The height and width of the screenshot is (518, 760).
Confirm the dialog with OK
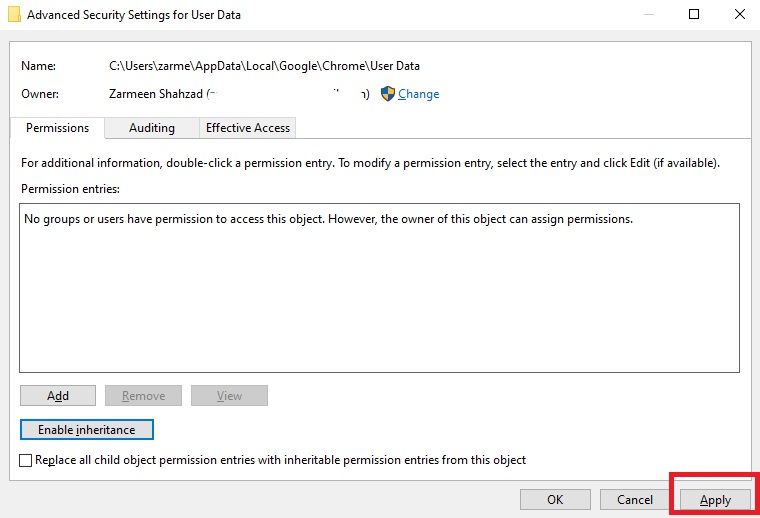pyautogui.click(x=555, y=499)
